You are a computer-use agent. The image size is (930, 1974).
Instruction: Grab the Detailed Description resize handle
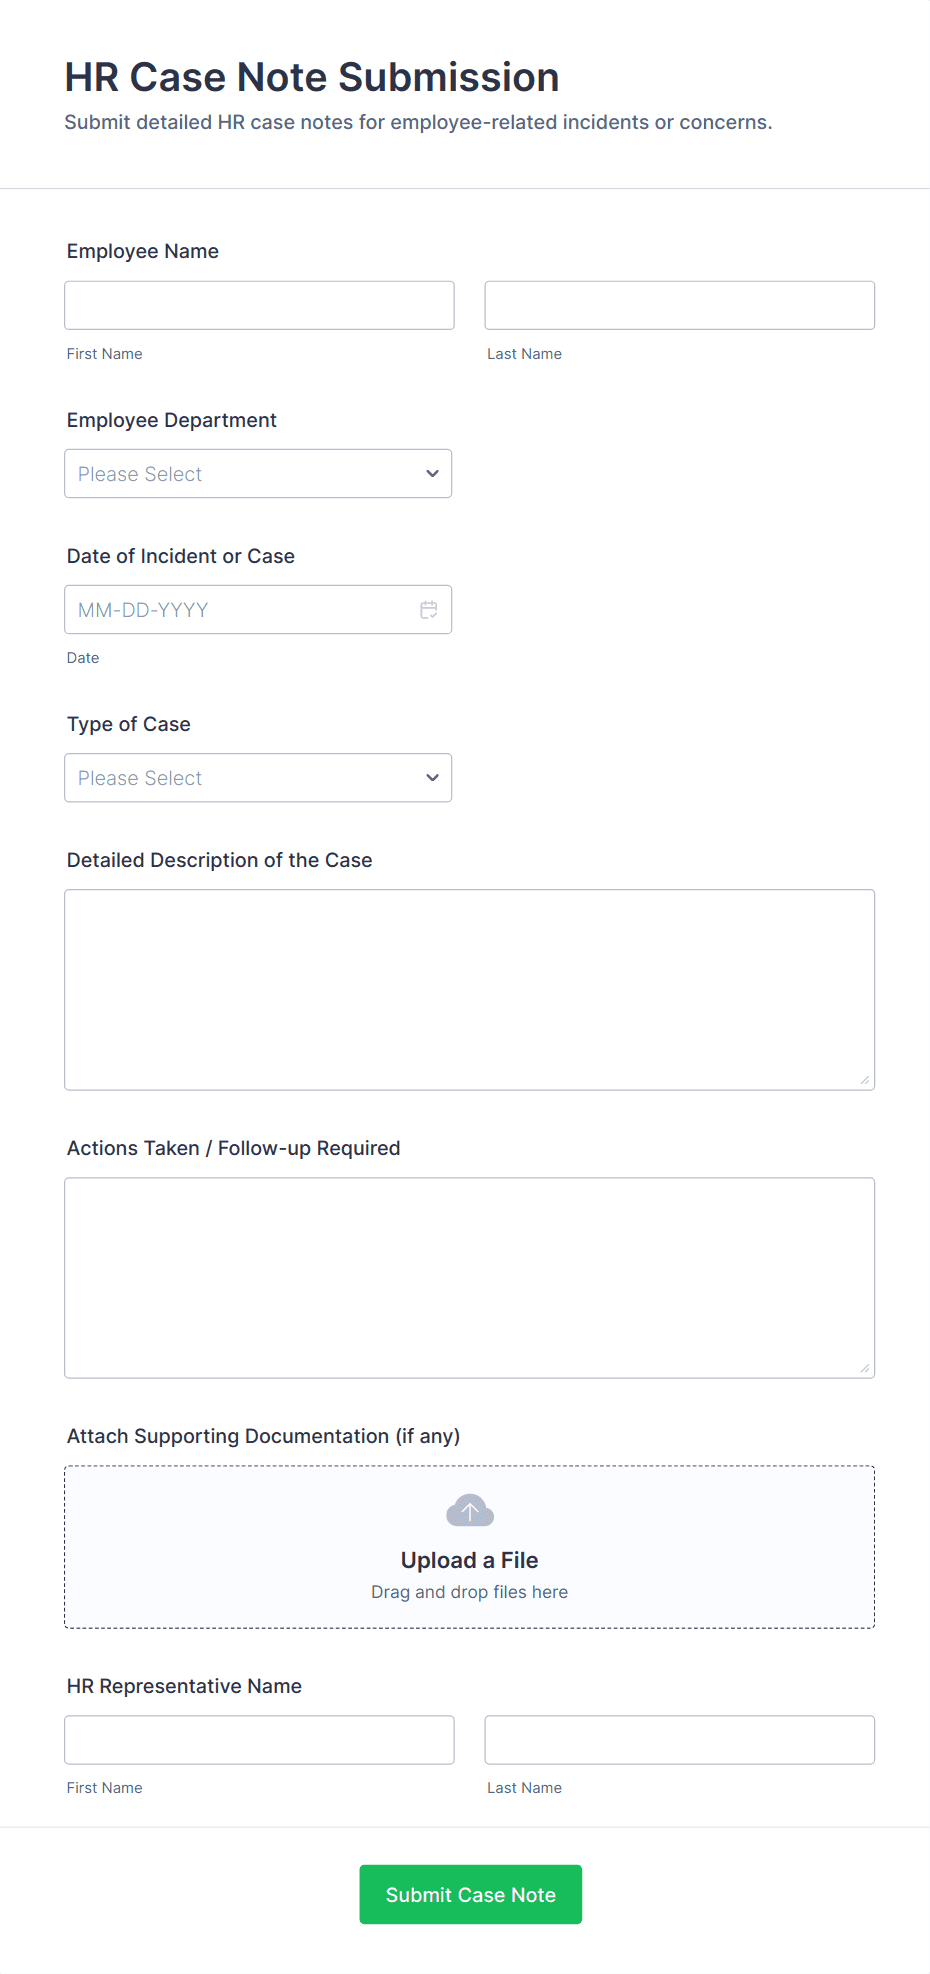(x=865, y=1080)
